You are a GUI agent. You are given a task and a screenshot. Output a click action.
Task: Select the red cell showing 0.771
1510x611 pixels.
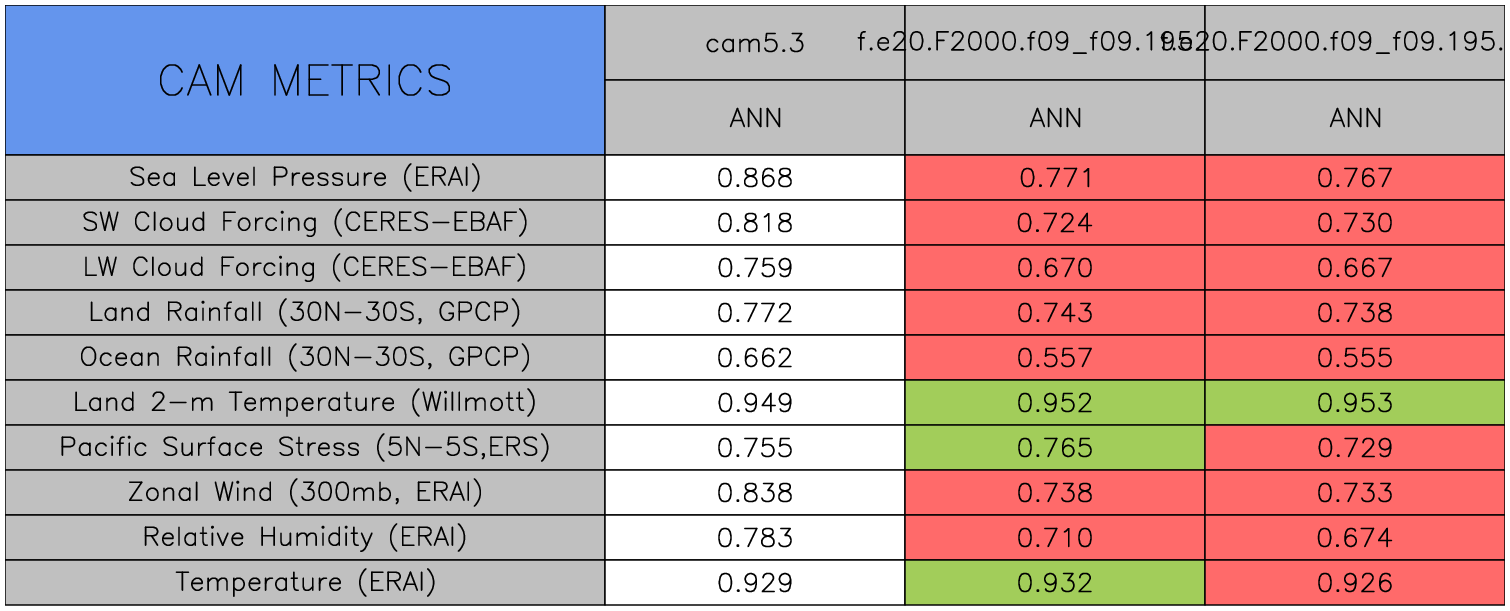pos(1055,178)
